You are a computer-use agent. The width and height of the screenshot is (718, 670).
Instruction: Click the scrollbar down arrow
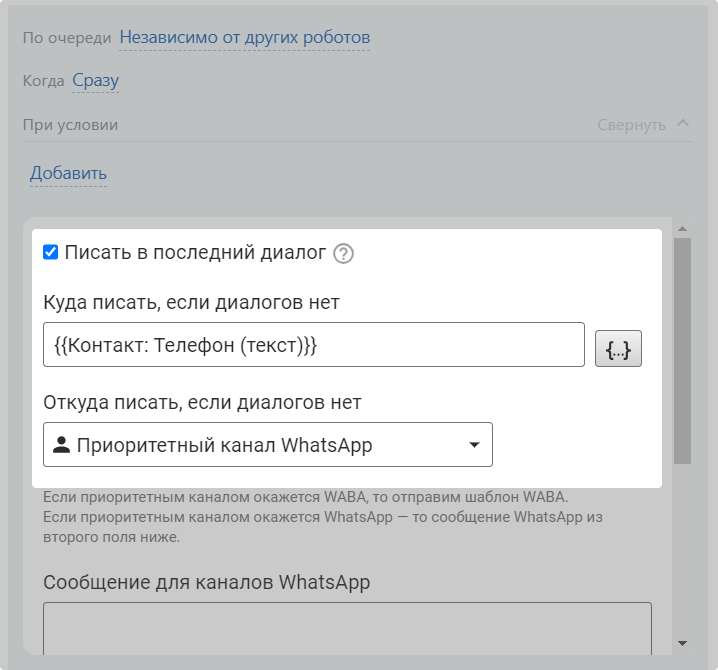(682, 643)
